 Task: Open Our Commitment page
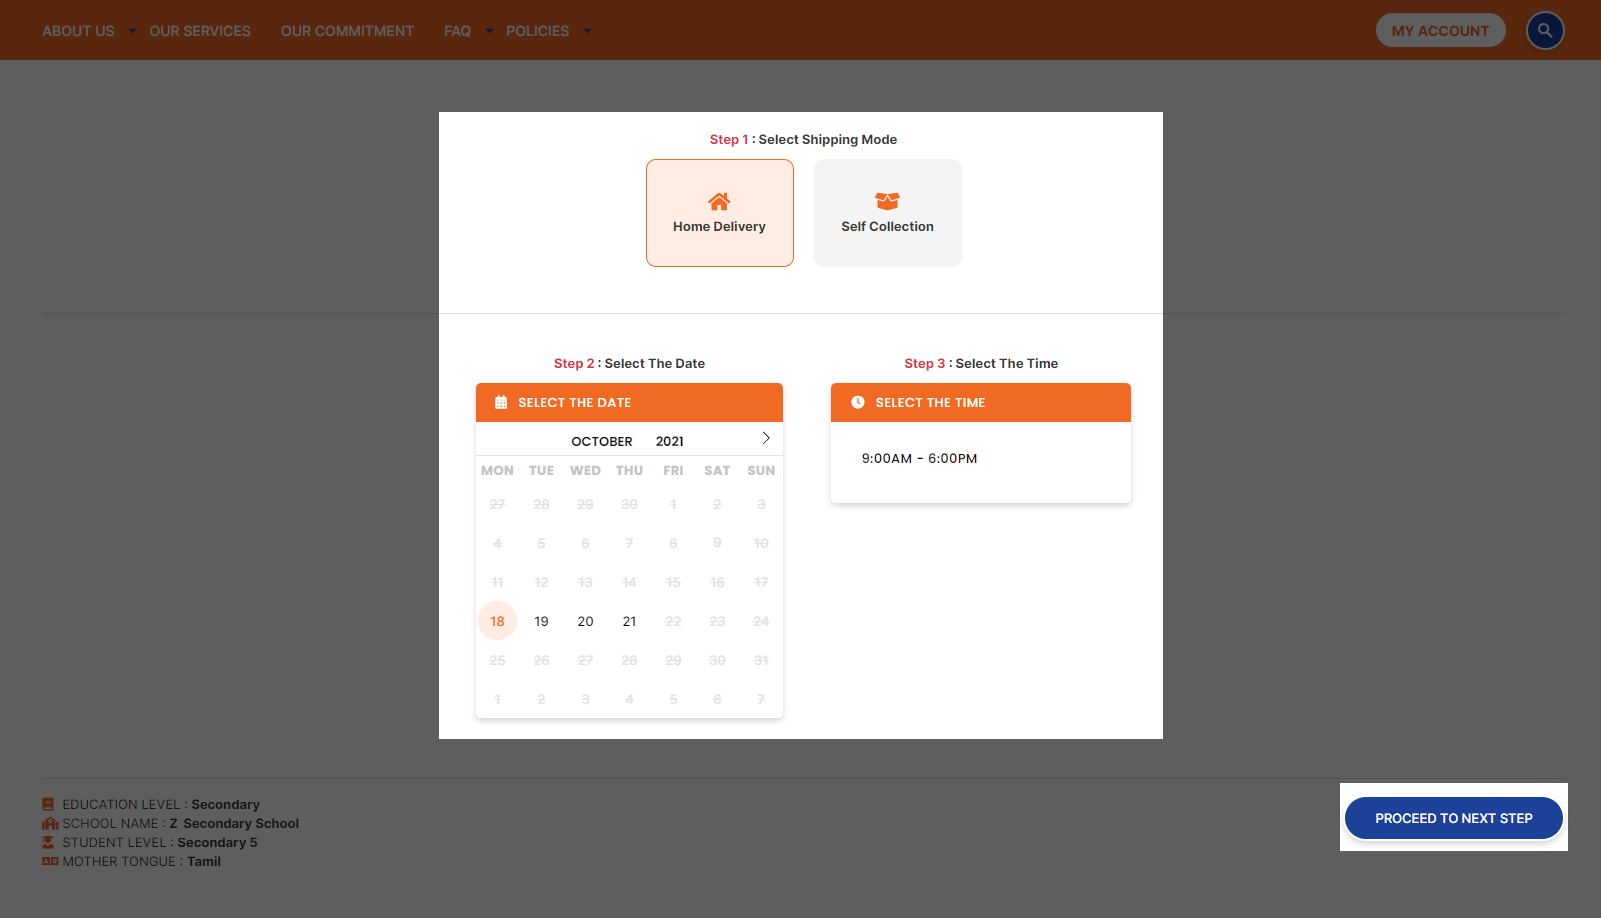347,31
